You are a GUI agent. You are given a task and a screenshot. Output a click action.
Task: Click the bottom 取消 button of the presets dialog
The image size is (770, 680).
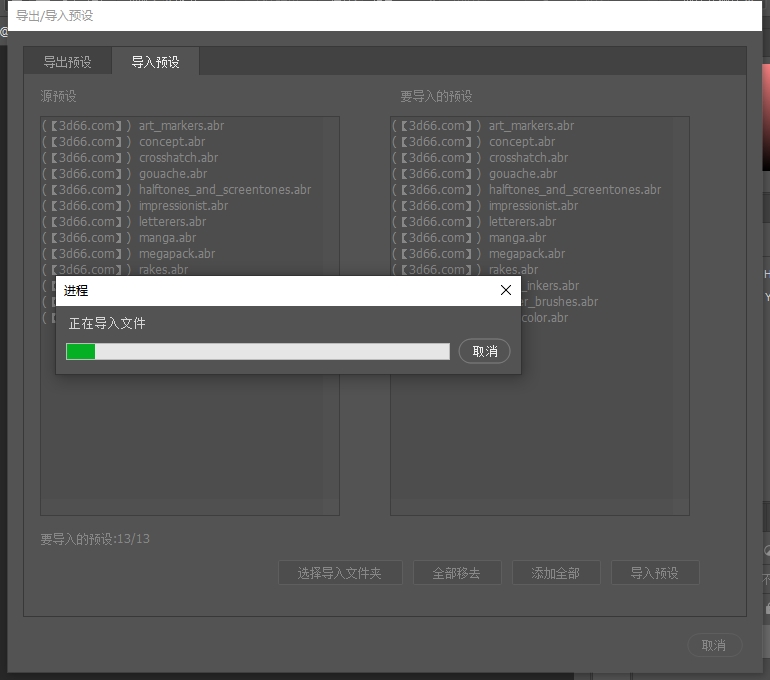714,645
